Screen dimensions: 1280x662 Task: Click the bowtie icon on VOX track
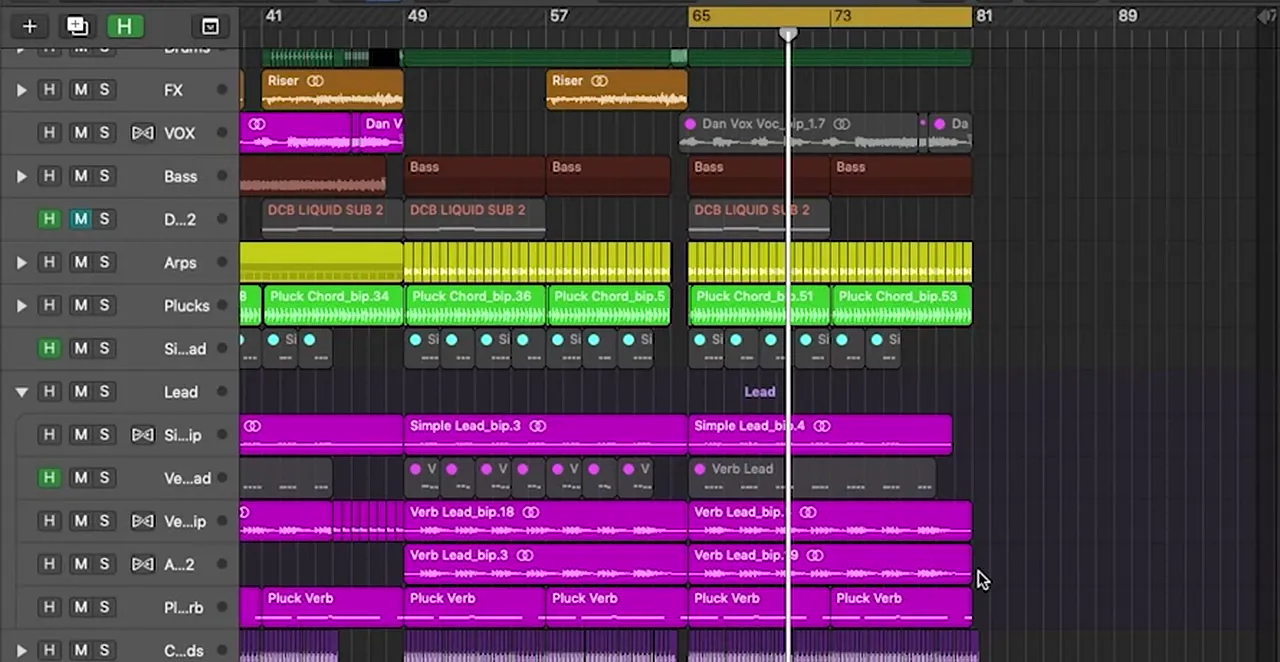click(143, 133)
